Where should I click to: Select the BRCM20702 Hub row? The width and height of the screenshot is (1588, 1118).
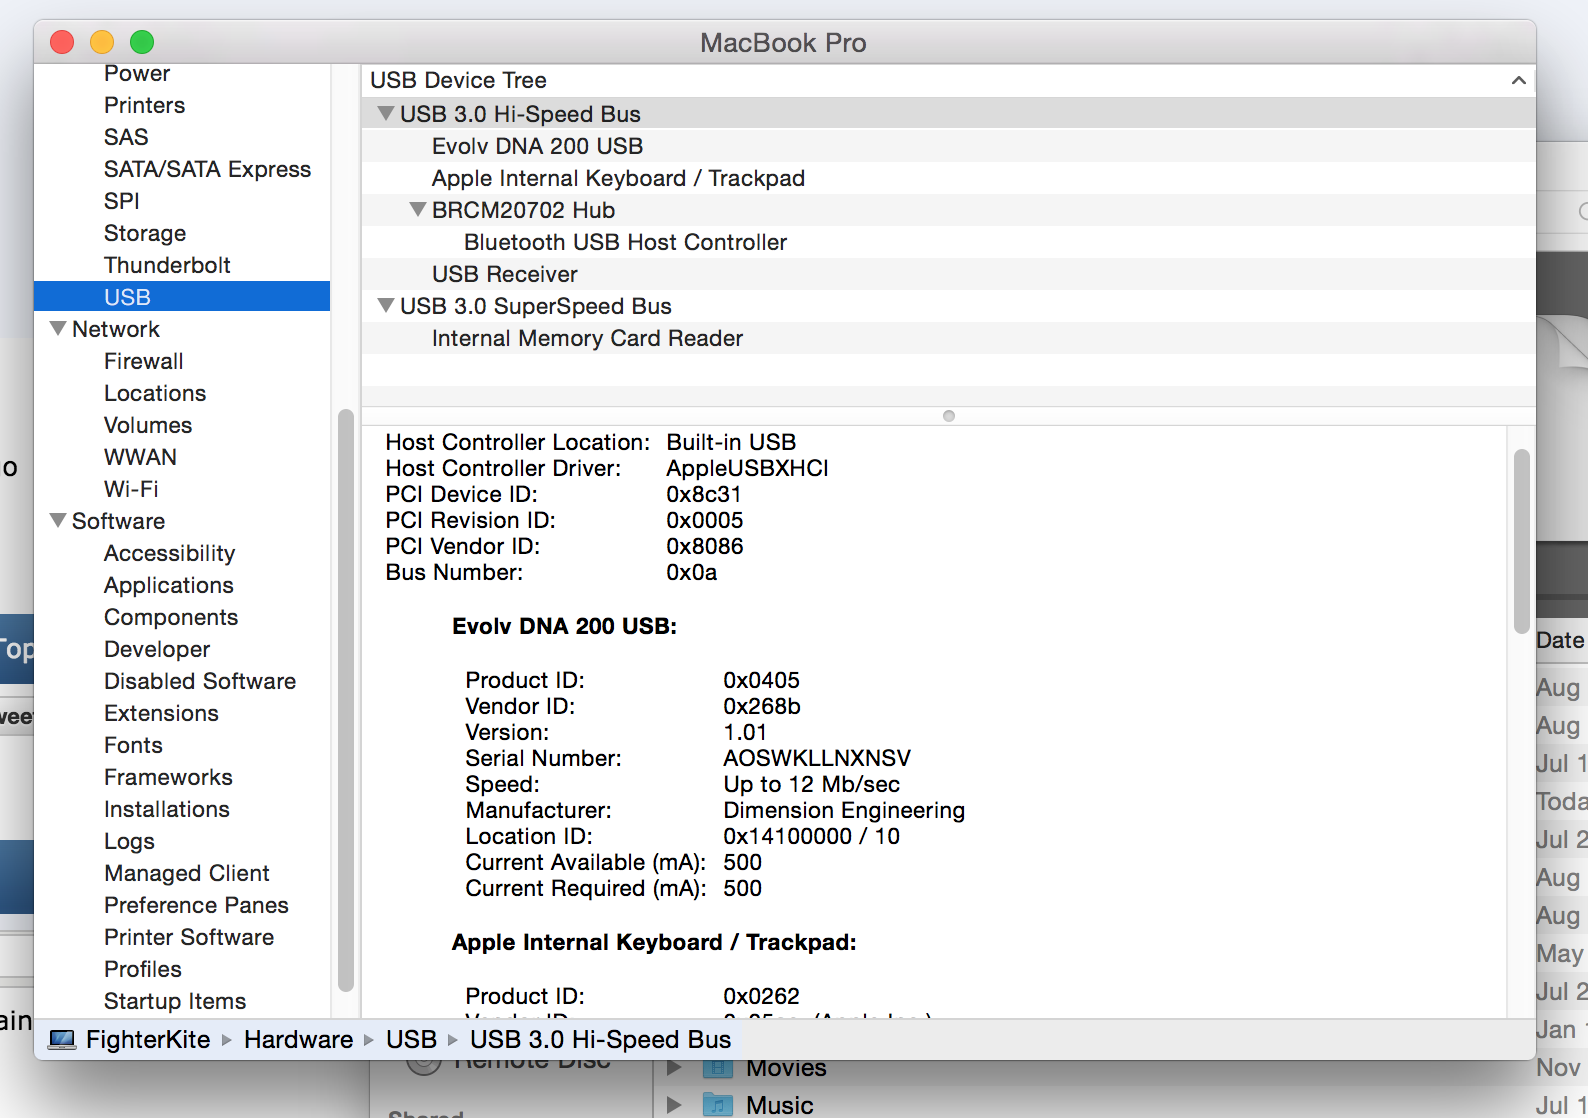pos(948,210)
